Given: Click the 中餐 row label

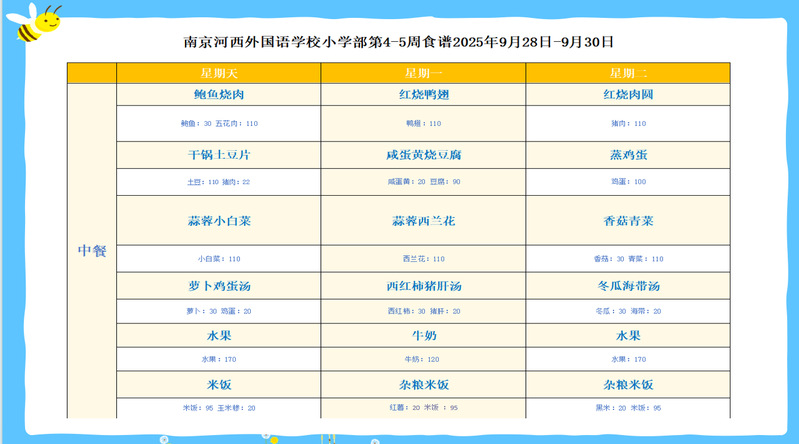Looking at the screenshot, I should click(92, 251).
